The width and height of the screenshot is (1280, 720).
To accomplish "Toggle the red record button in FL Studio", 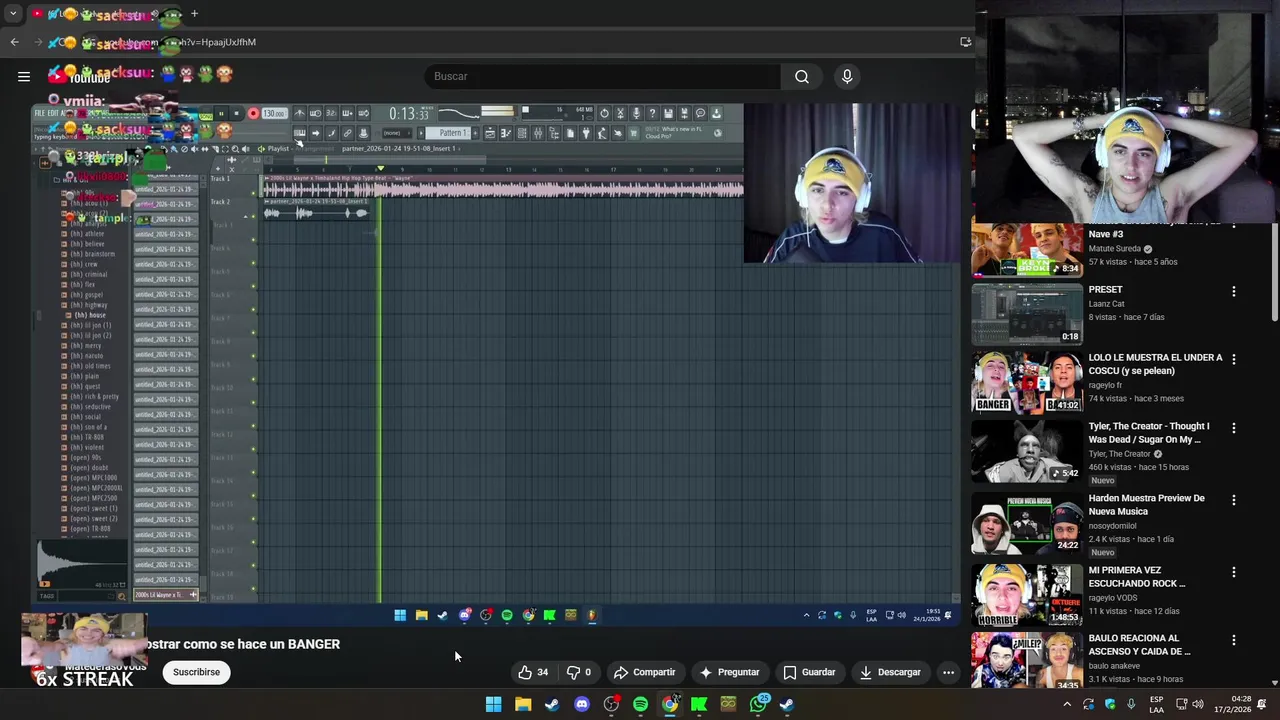I will (x=254, y=113).
